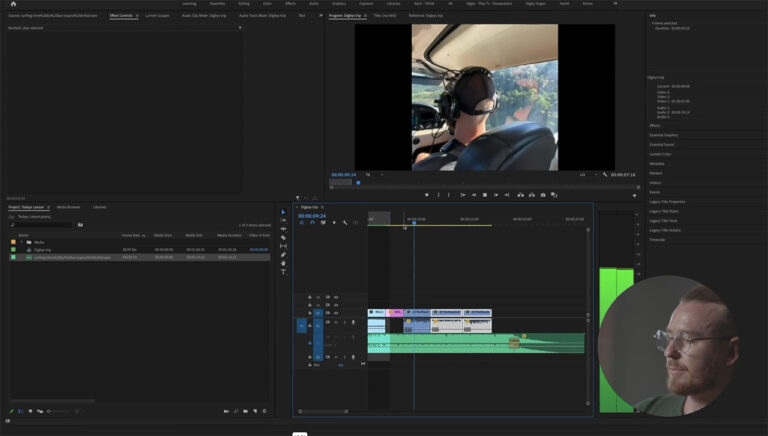Open the Program monitor panel menu

click(x=365, y=16)
